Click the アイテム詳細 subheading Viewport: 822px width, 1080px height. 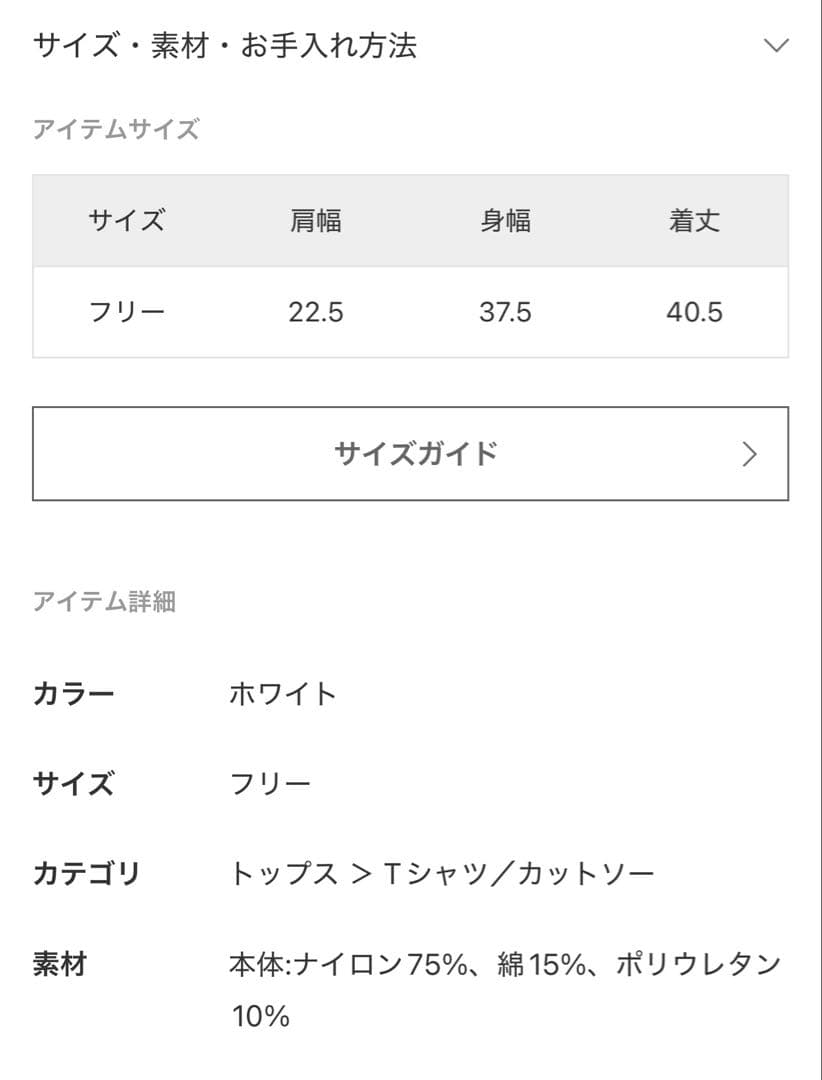coord(105,601)
